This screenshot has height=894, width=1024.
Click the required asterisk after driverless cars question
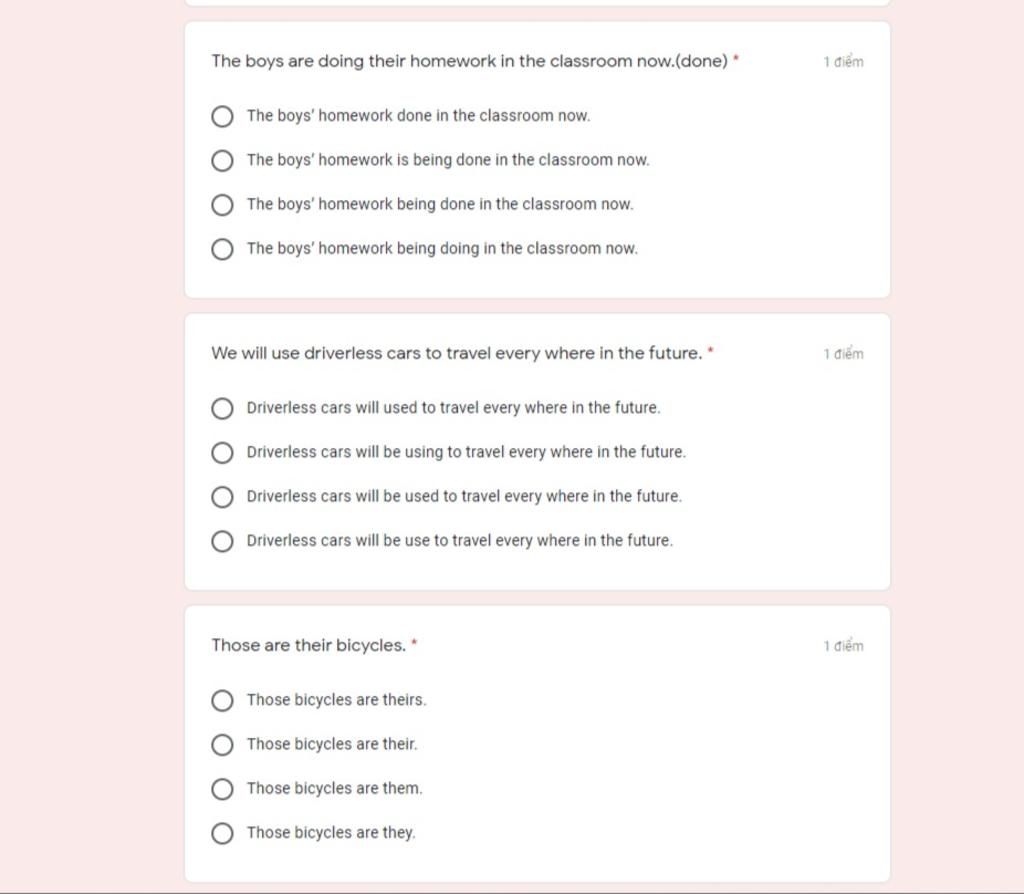711,351
